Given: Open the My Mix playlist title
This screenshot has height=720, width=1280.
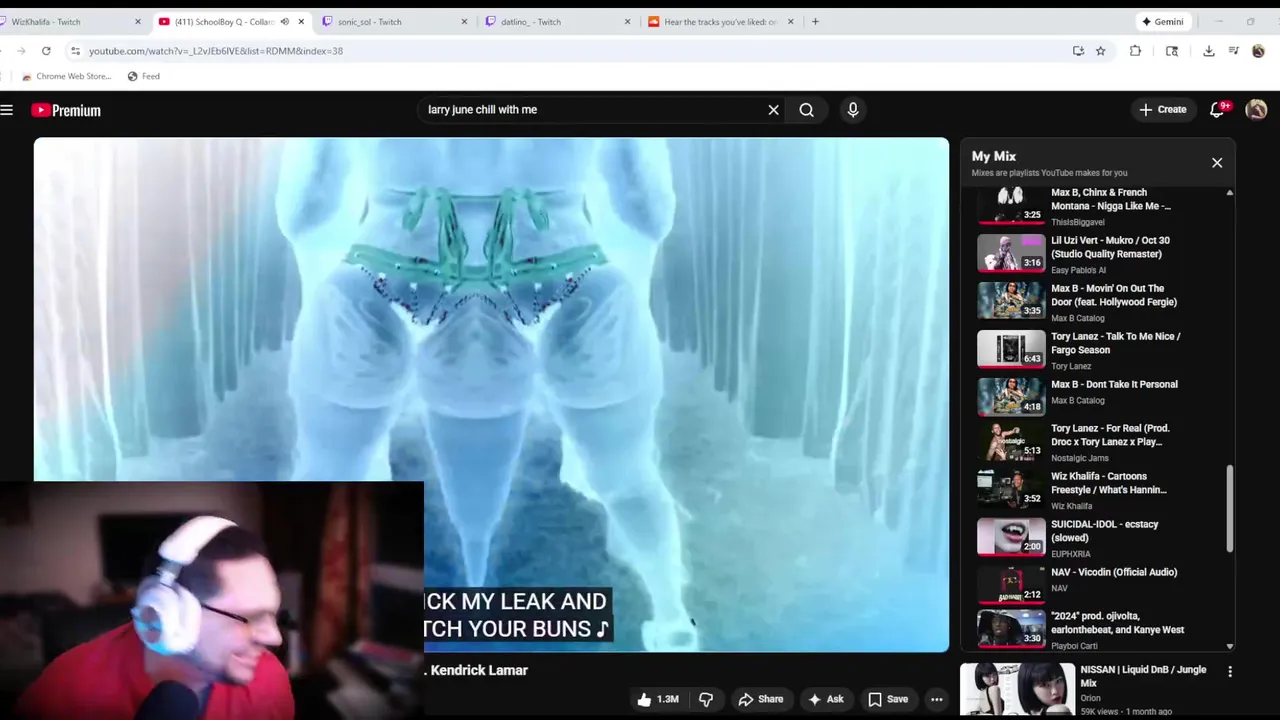Looking at the screenshot, I should point(994,156).
